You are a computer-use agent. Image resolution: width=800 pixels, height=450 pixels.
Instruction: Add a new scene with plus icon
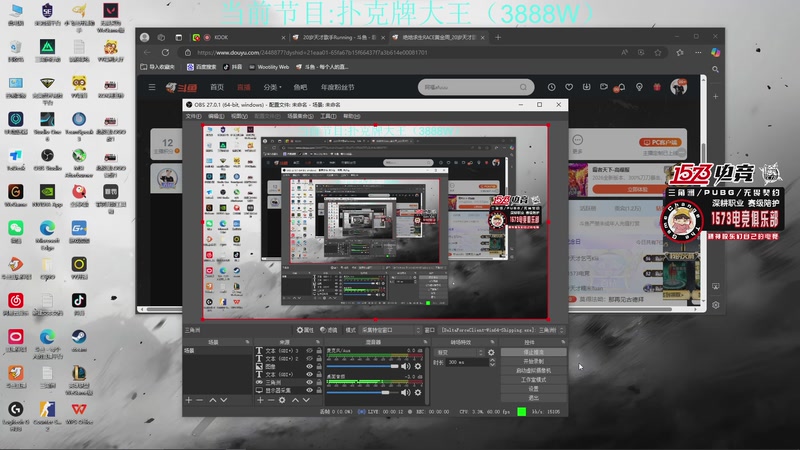tap(189, 400)
